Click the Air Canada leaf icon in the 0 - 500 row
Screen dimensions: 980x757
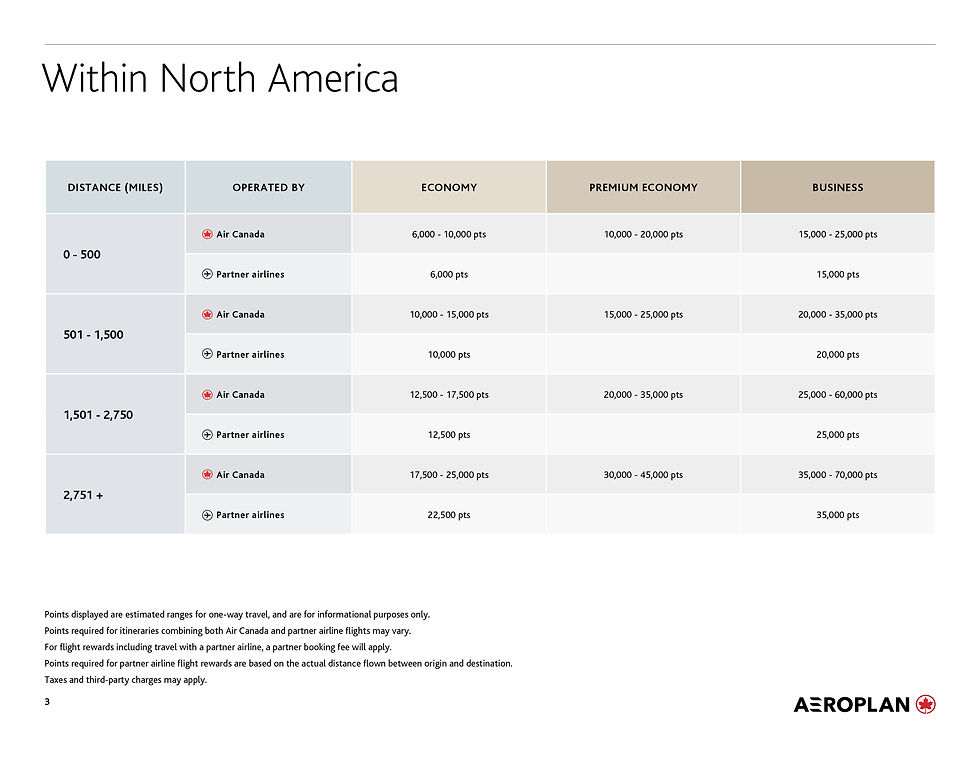[x=207, y=234]
